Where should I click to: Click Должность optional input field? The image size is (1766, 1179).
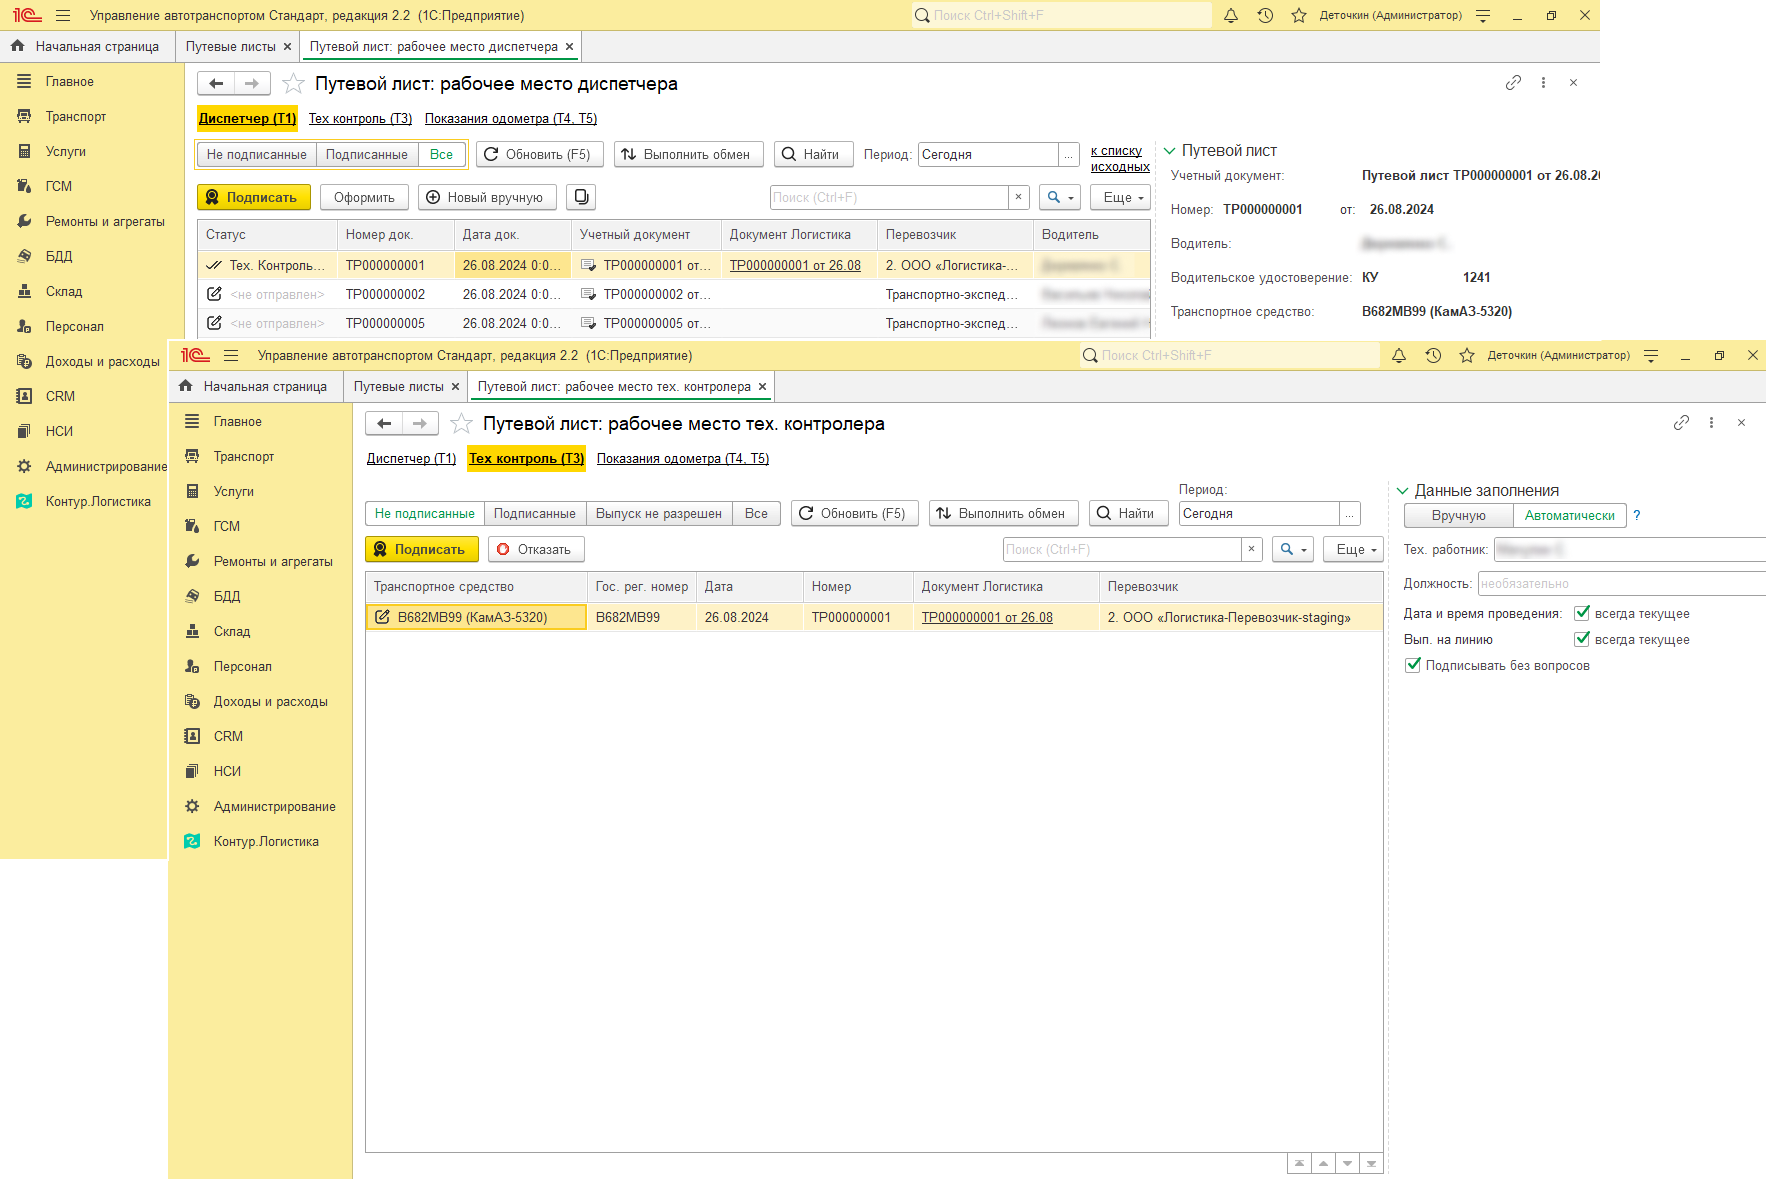[1621, 584]
